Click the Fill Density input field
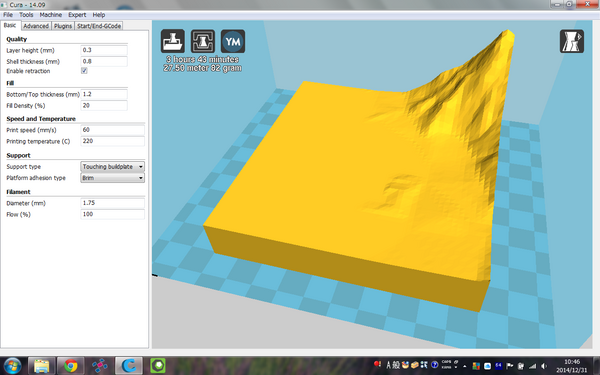600x375 pixels. [104, 105]
